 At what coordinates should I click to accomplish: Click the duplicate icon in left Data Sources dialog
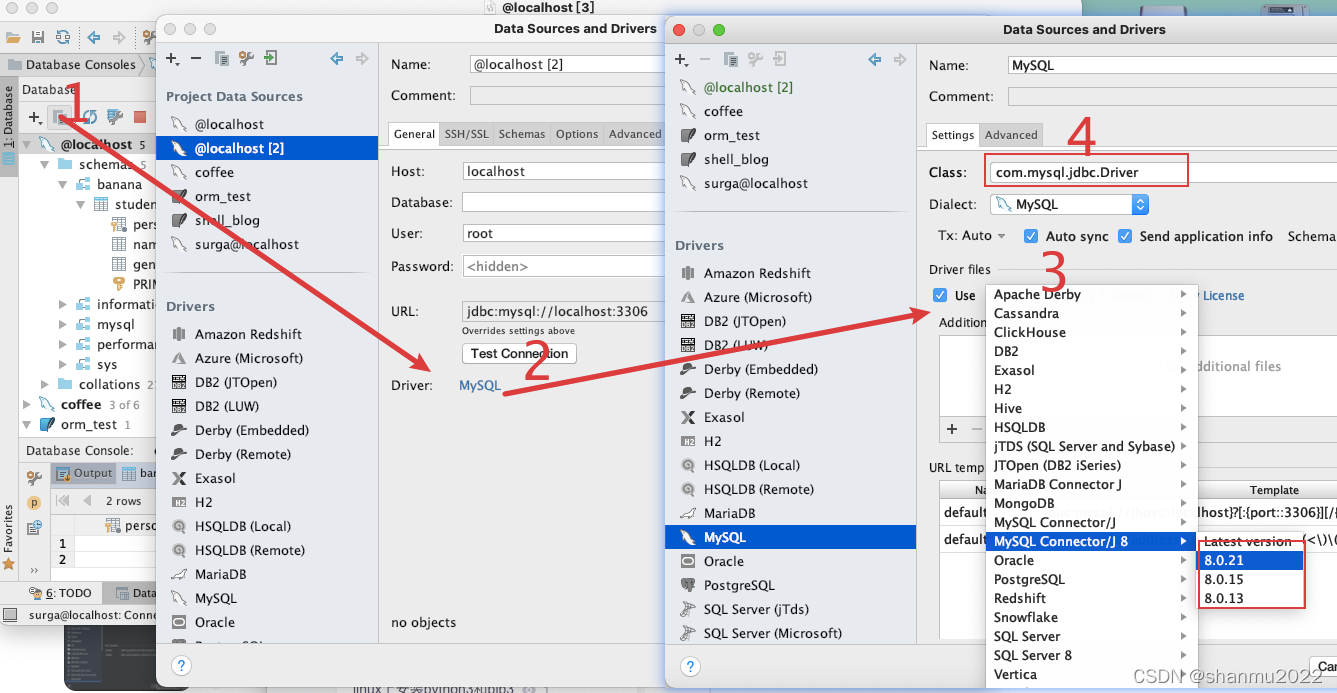click(x=221, y=59)
